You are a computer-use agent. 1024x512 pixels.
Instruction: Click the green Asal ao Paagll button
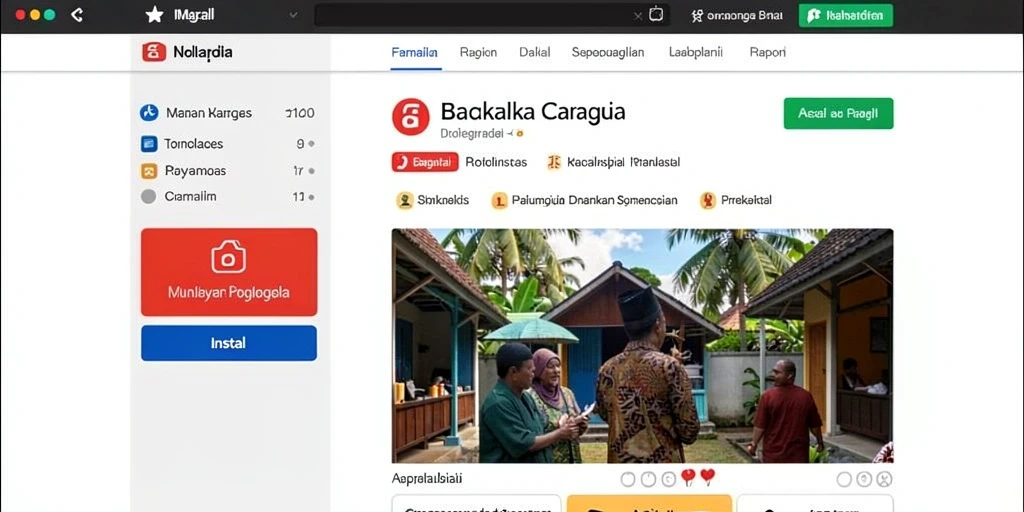pos(838,113)
